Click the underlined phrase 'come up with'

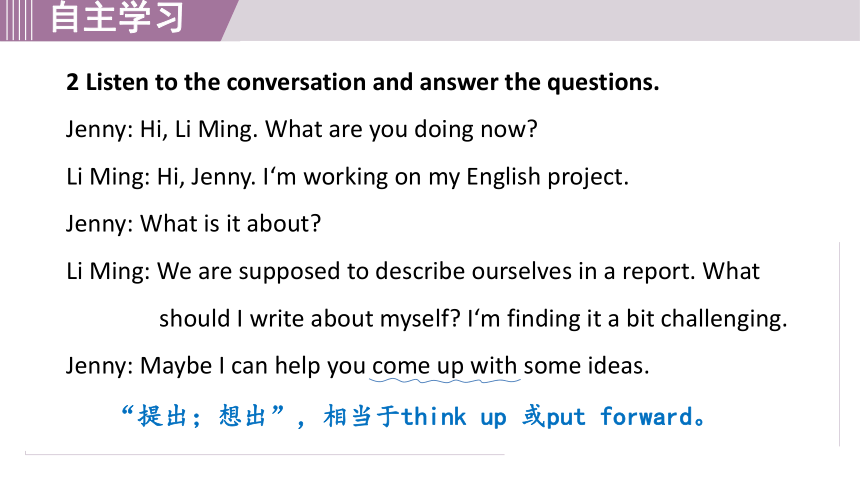pos(444,366)
